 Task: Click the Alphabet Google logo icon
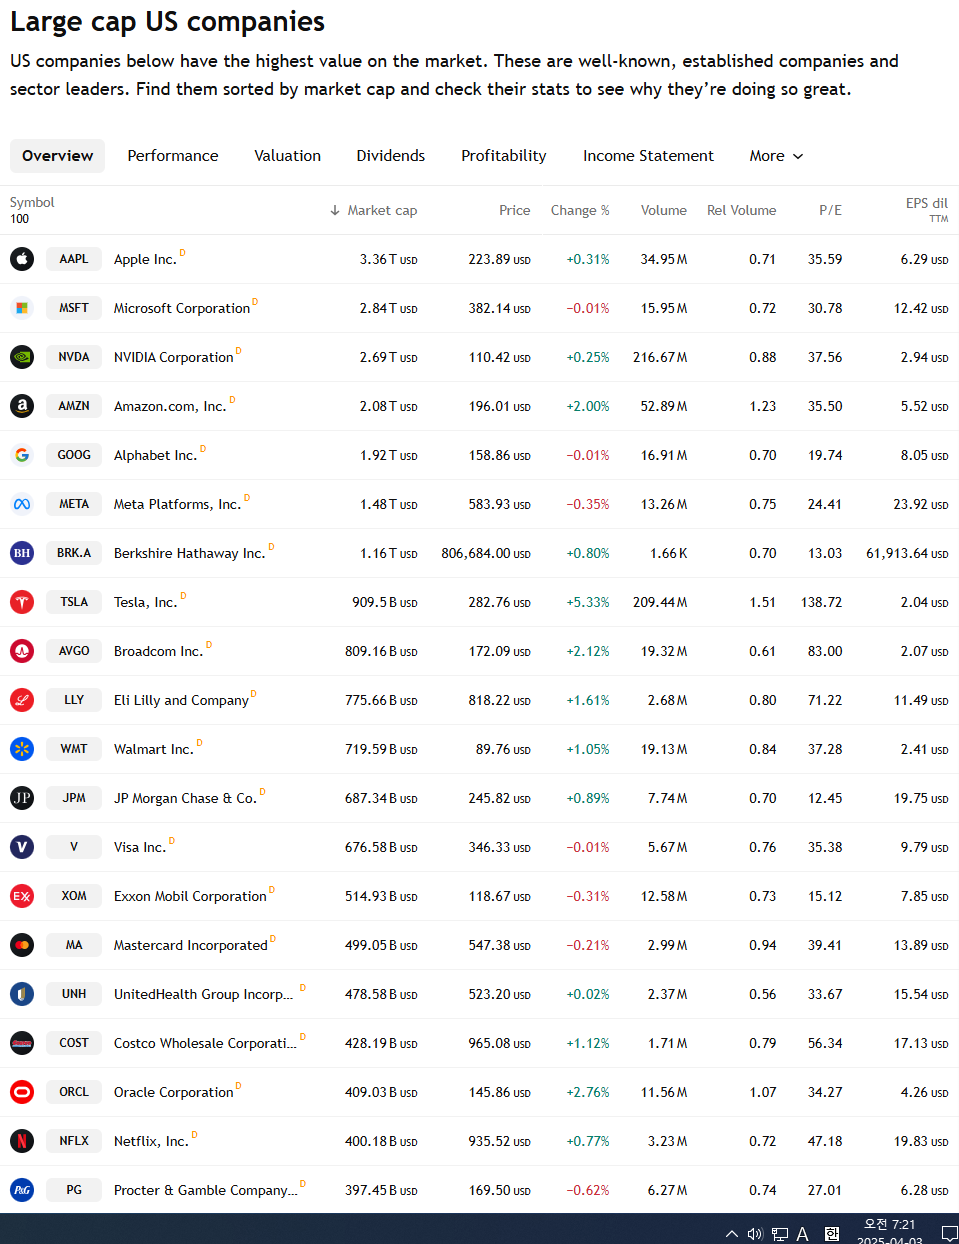tap(22, 455)
